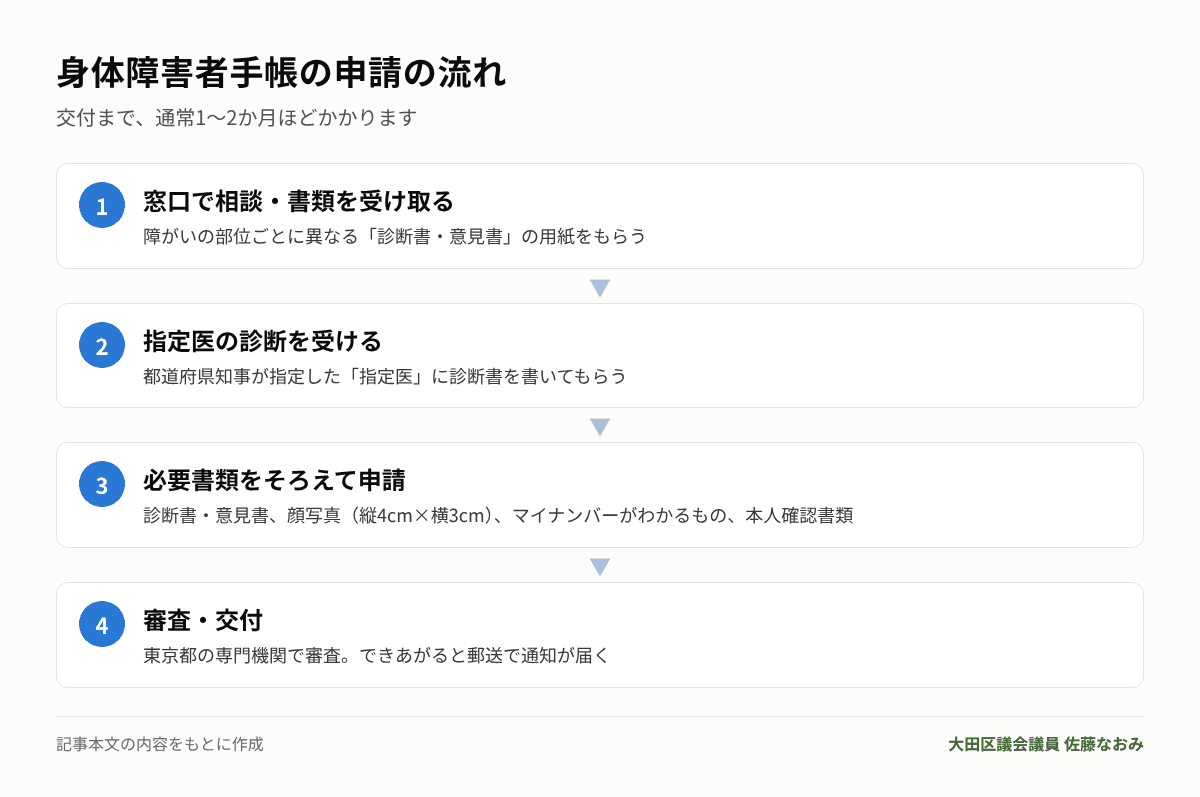The width and height of the screenshot is (1200, 797).
Task: Click the blue step 3 circle badge
Action: pos(102,485)
